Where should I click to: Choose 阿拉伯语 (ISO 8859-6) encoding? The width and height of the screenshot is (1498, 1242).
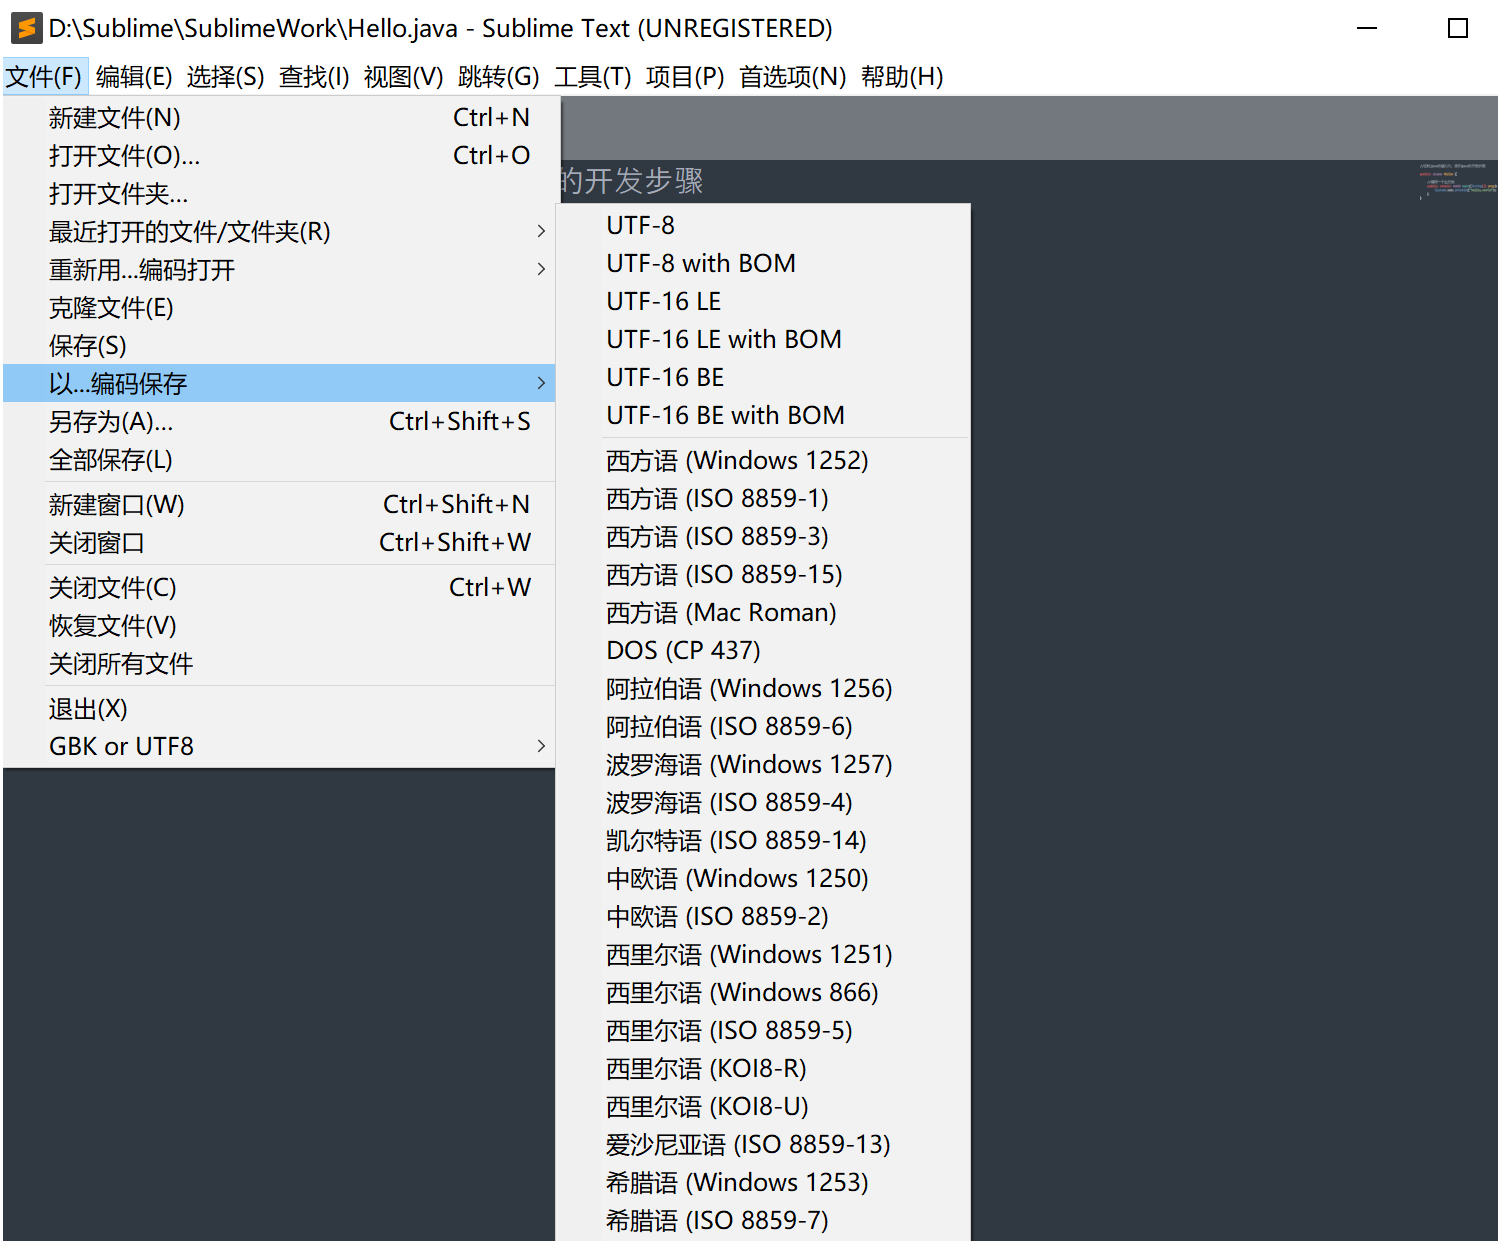click(763, 727)
